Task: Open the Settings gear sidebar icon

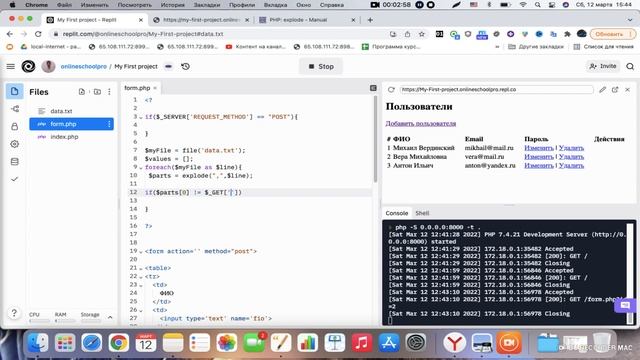Action: pyautogui.click(x=15, y=144)
